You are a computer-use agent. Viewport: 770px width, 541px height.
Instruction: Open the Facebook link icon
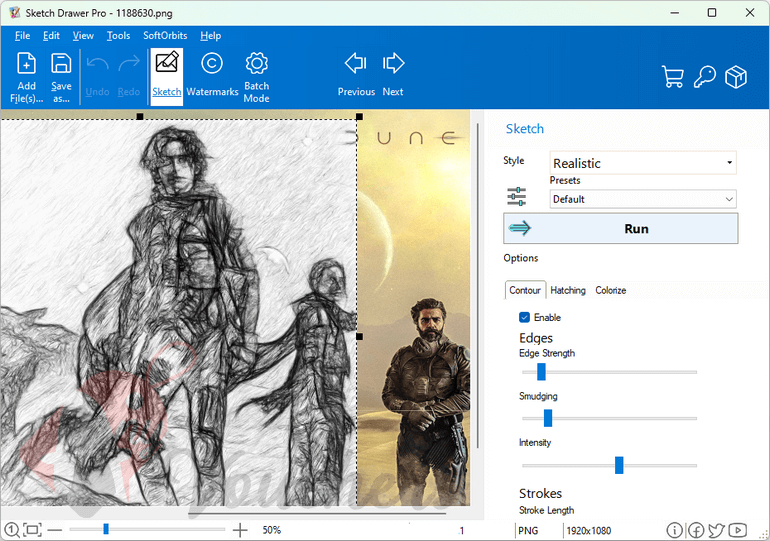(x=696, y=530)
